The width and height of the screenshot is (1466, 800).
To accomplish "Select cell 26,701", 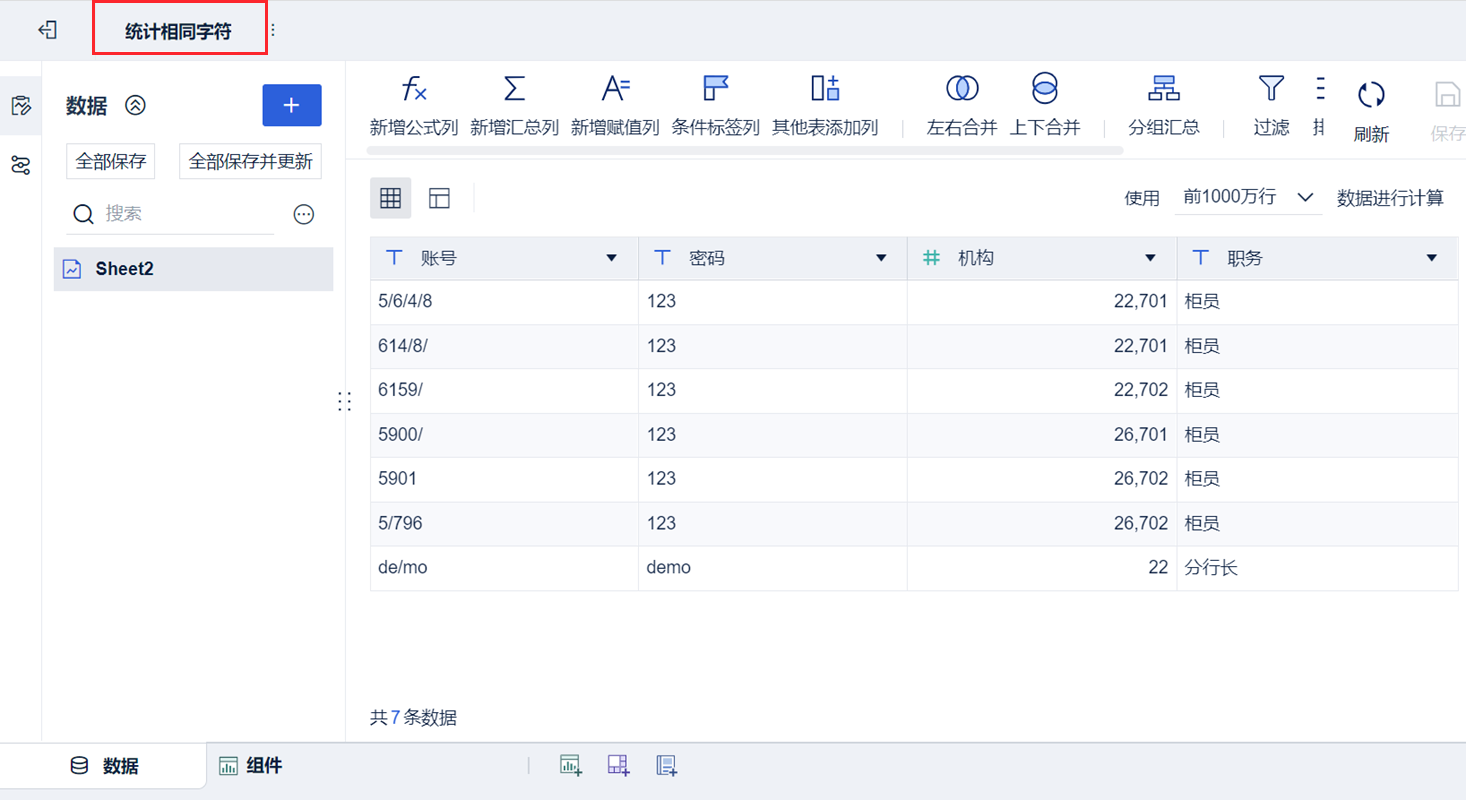I will tap(1042, 435).
